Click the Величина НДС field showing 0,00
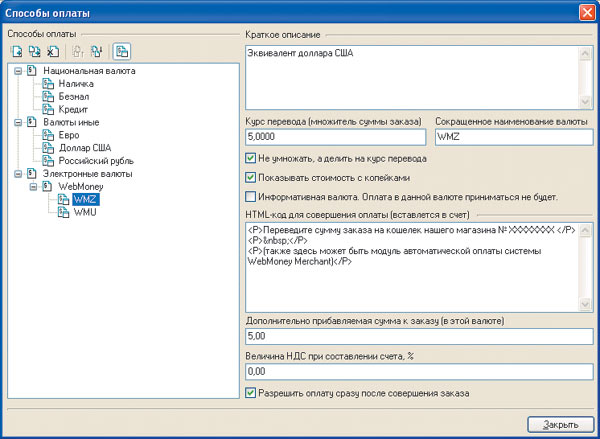Viewport: 600px width, 439px height. pyautogui.click(x=419, y=372)
